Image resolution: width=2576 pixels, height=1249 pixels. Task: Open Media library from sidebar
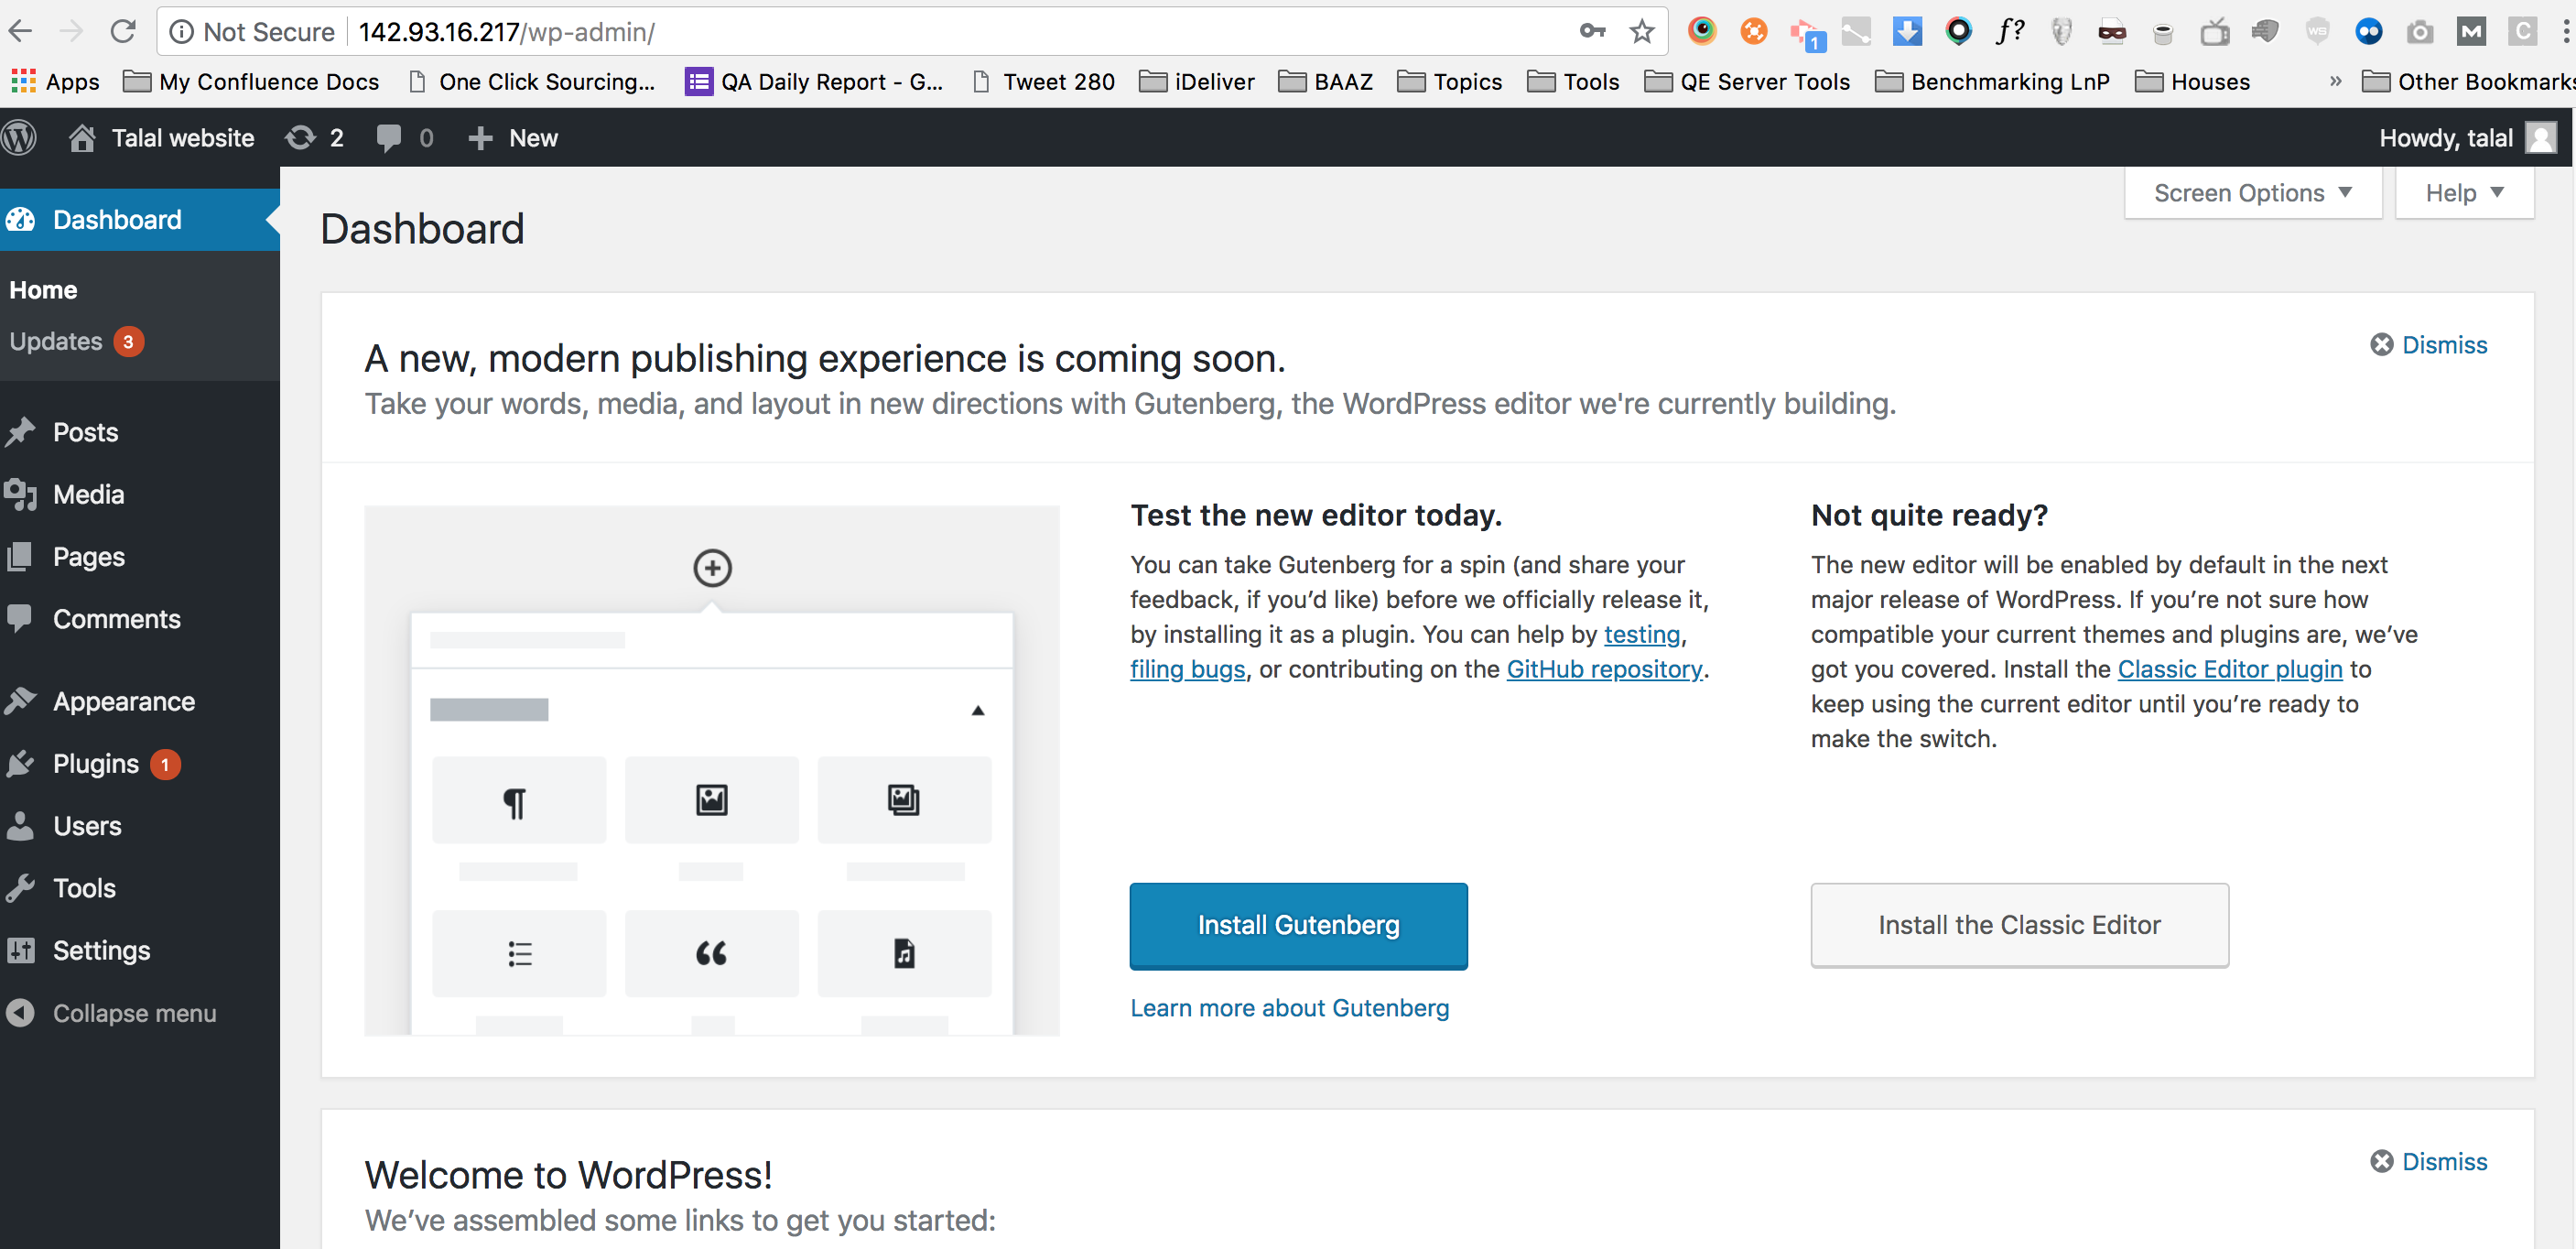[x=88, y=493]
